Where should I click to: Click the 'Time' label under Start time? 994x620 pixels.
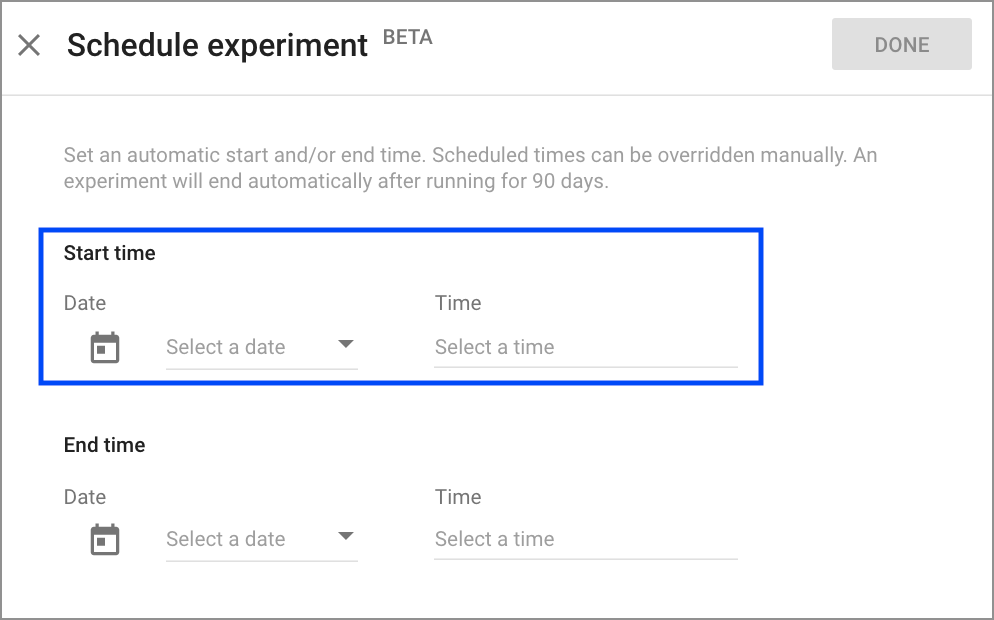pyautogui.click(x=458, y=304)
